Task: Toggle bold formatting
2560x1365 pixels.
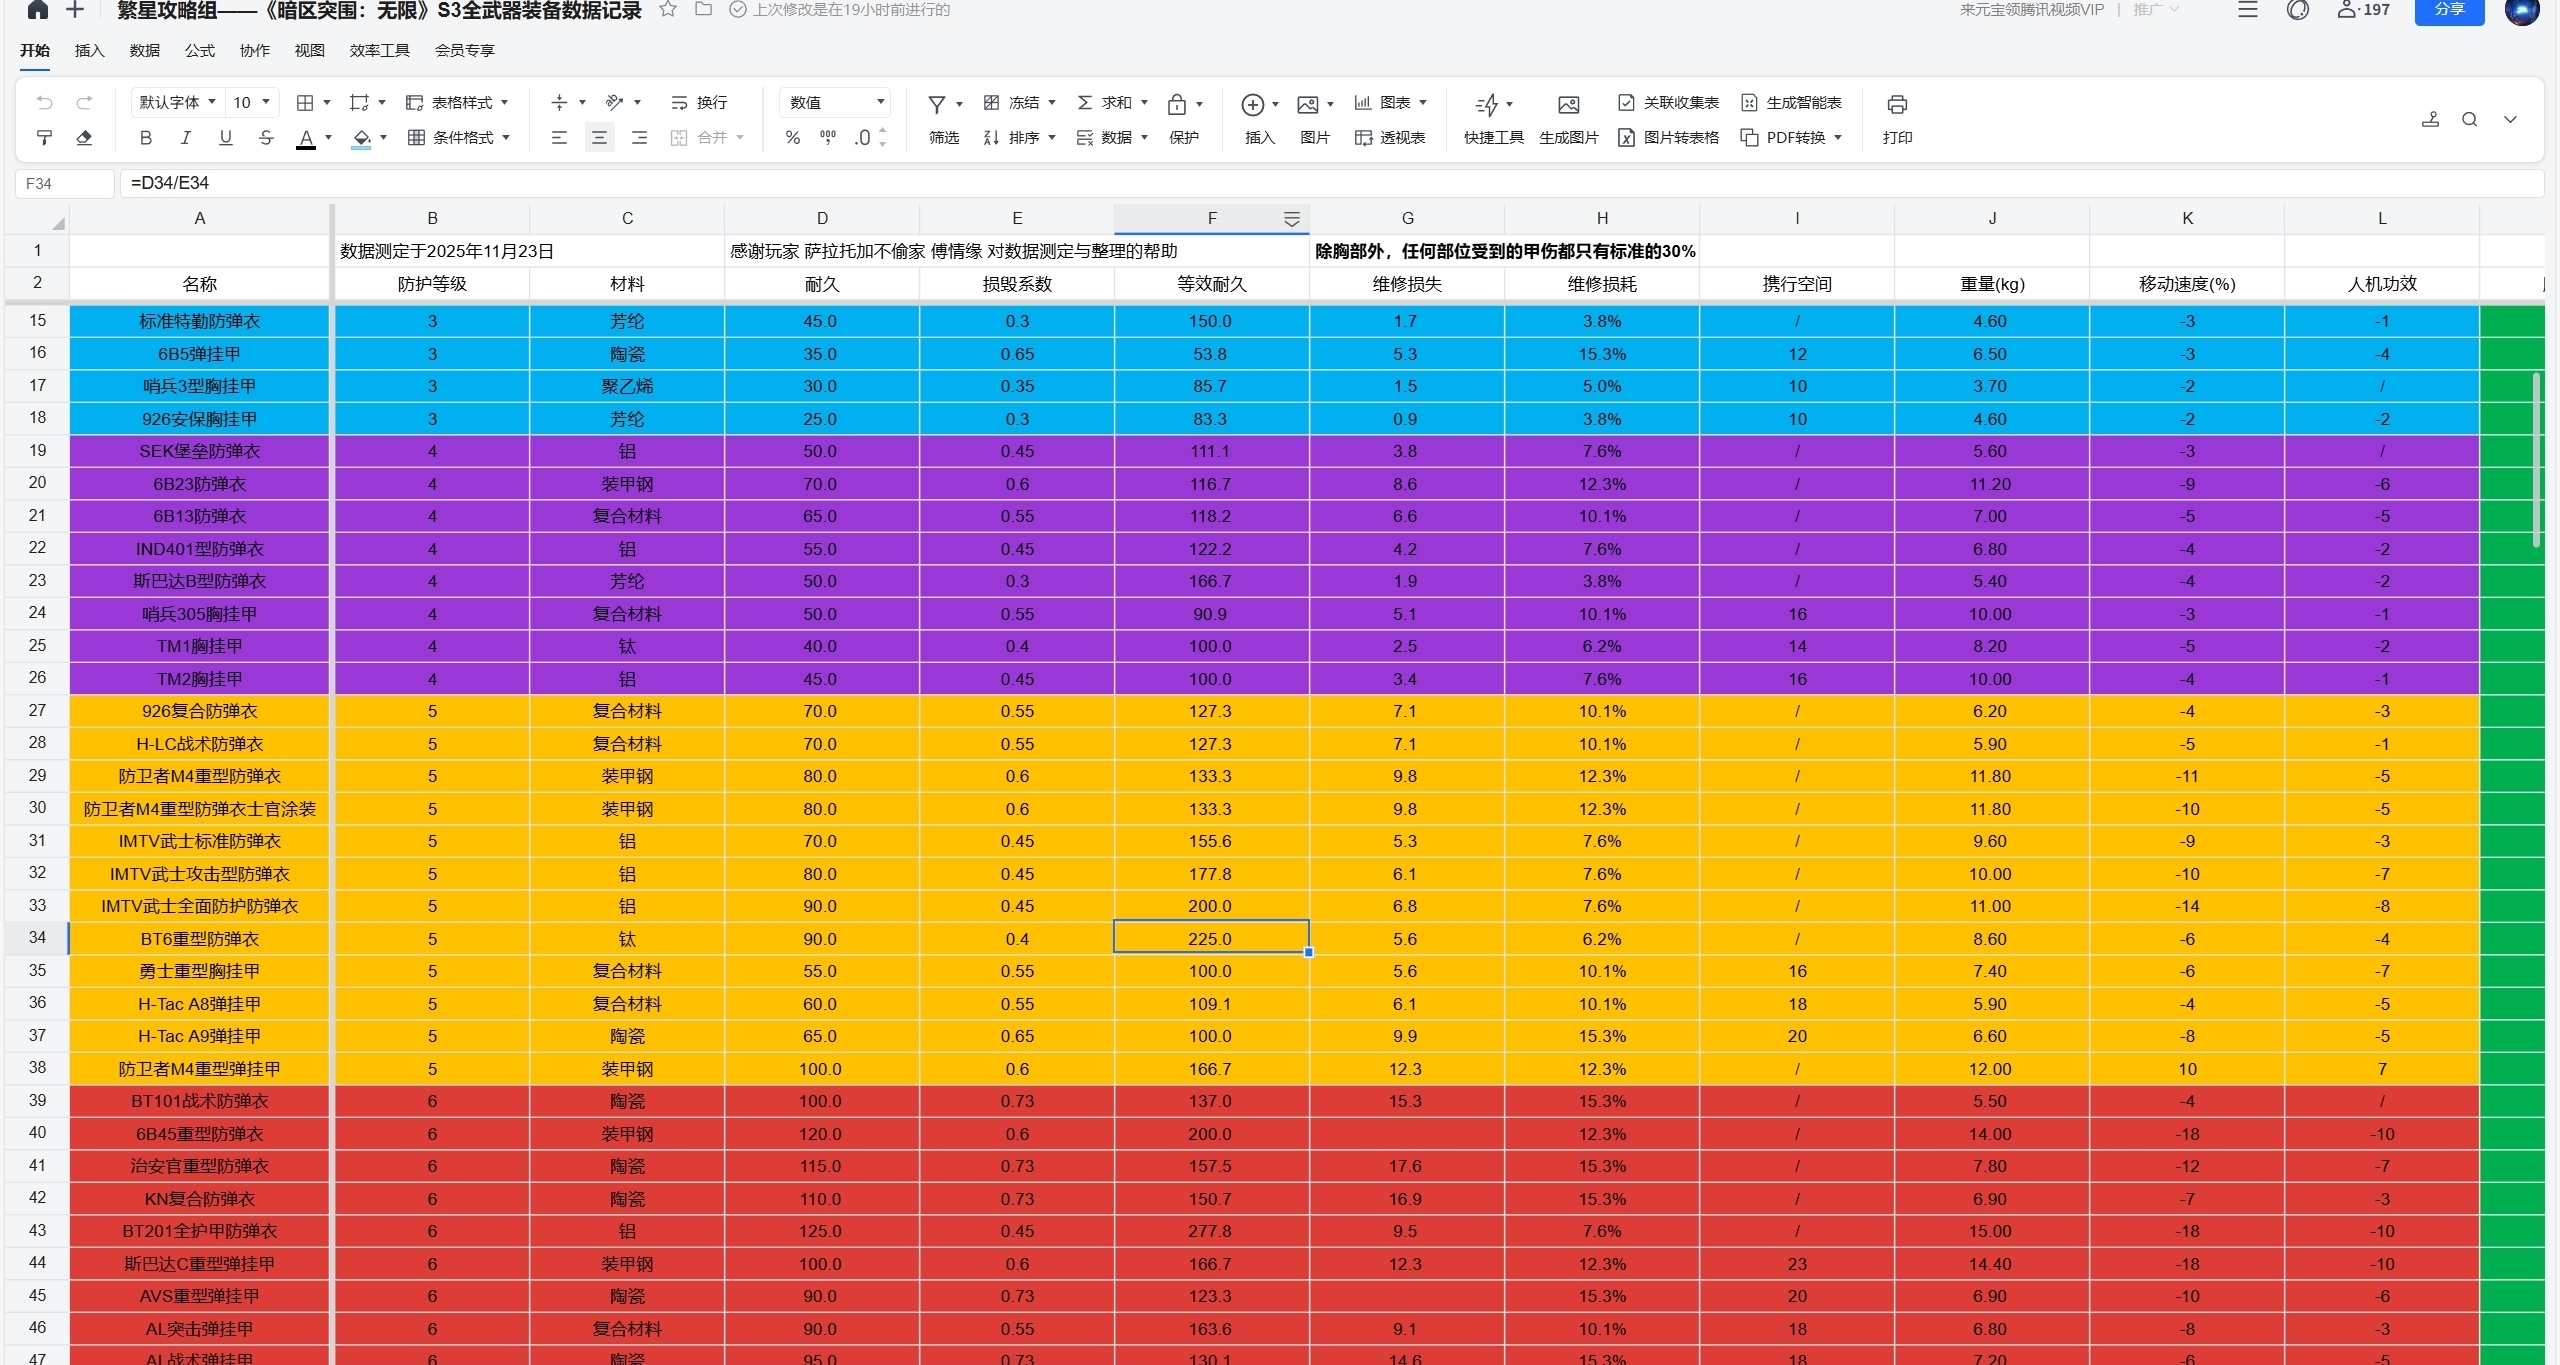Action: coord(146,138)
